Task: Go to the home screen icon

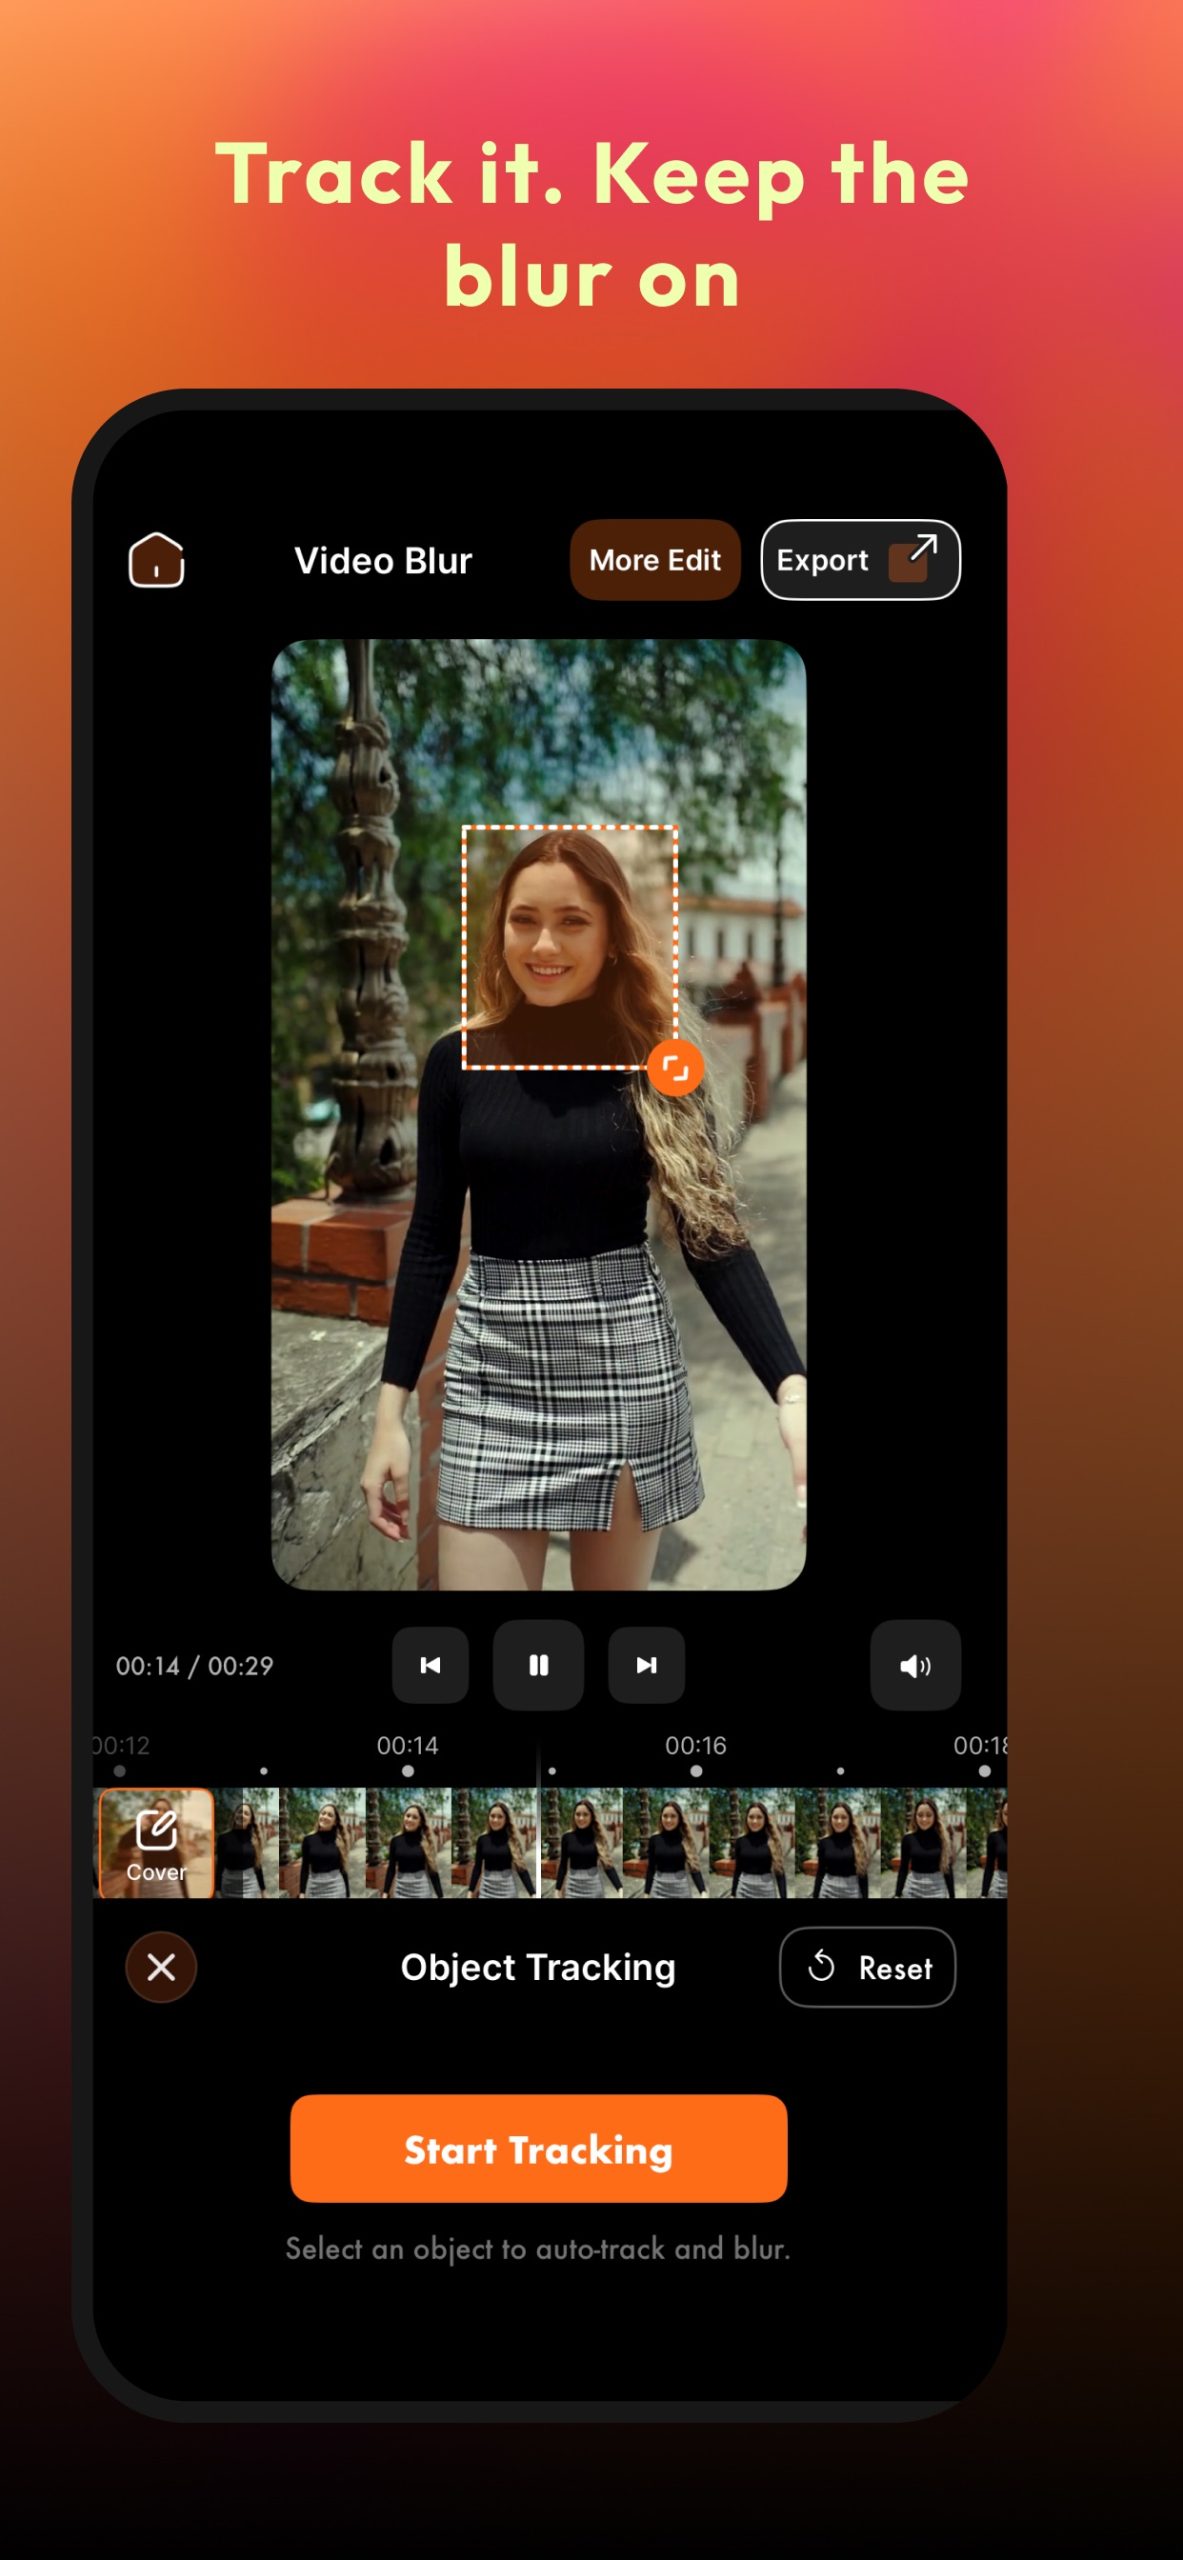Action: coord(156,560)
